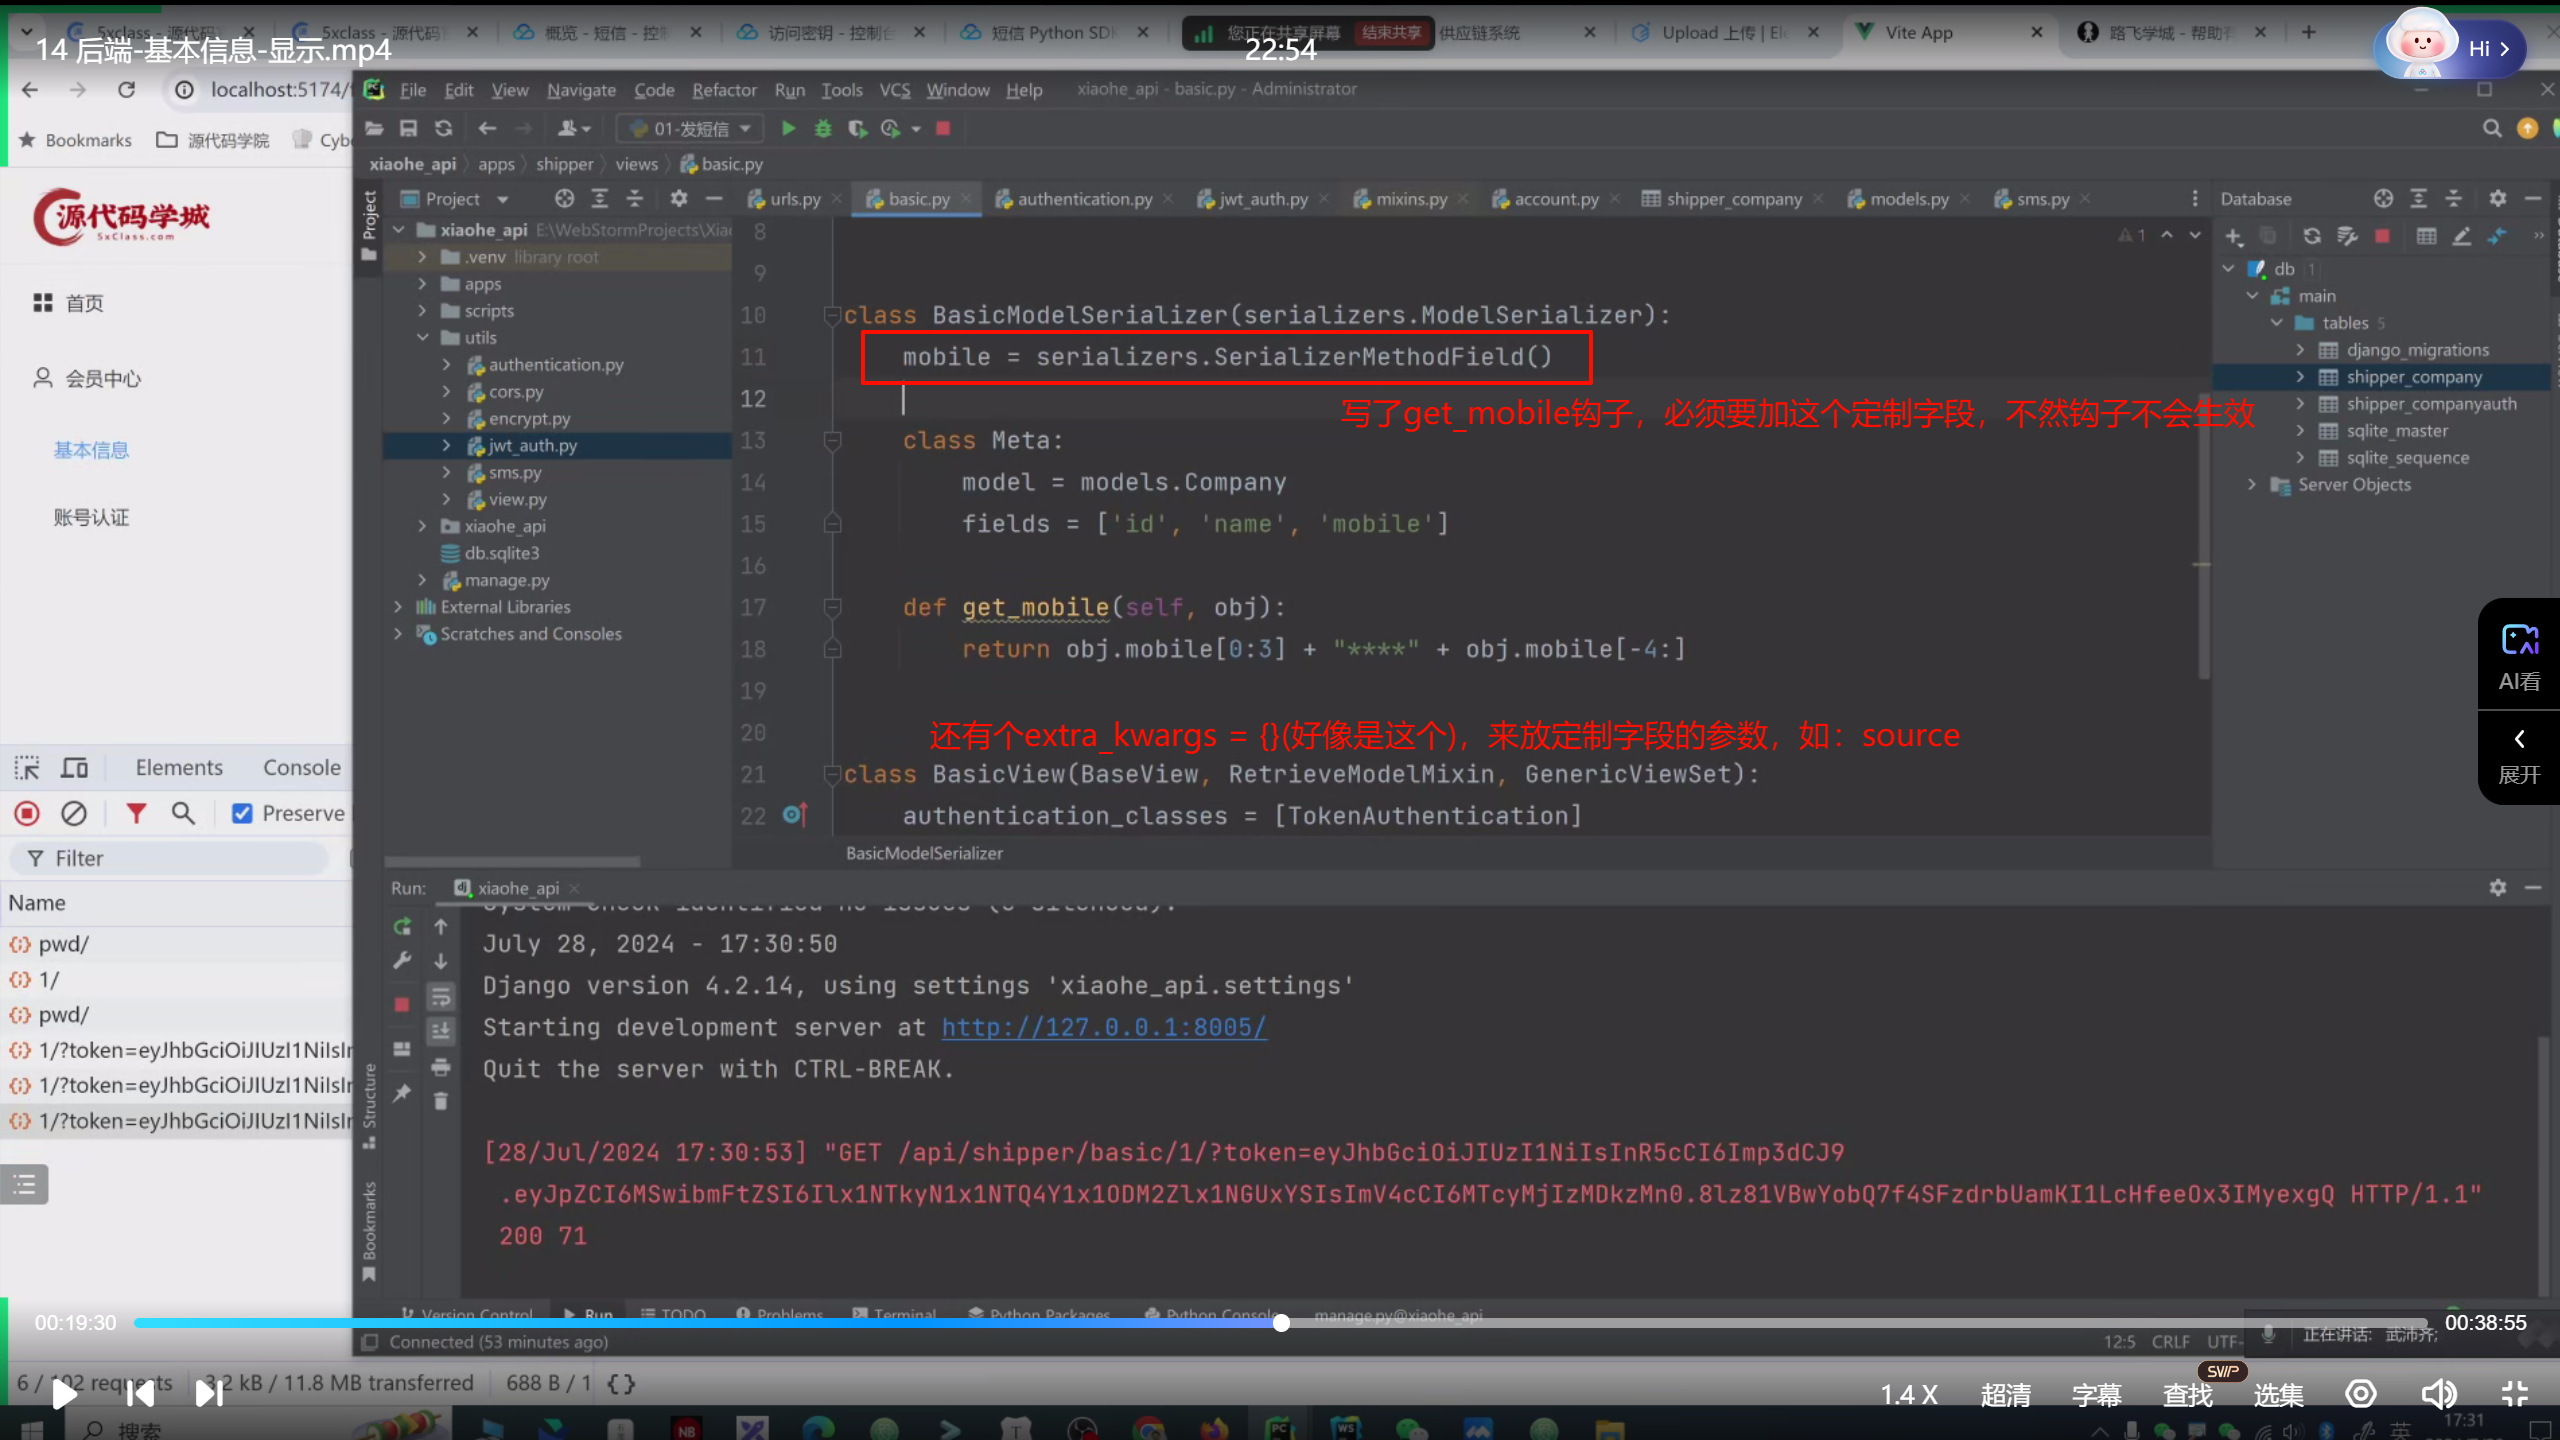Click the Database panel refresh icon
2560x1440 pixels.
click(2312, 236)
